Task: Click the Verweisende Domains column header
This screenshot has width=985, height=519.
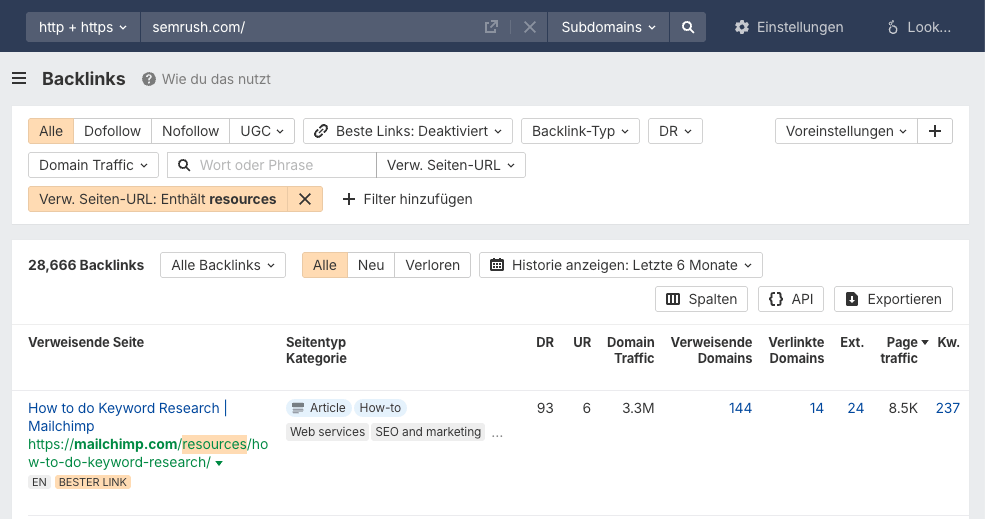Action: click(711, 350)
